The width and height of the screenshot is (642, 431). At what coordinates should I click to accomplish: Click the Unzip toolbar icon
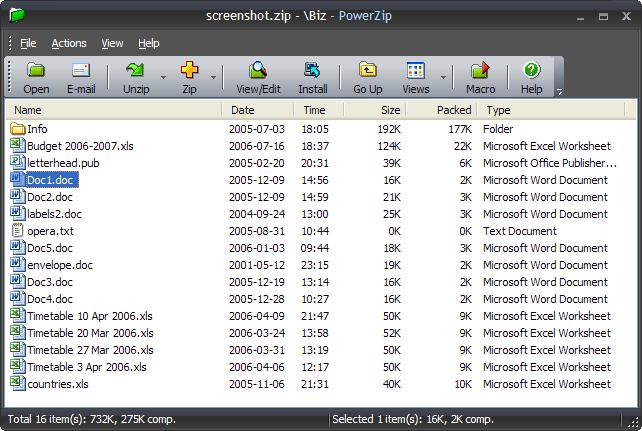[135, 70]
